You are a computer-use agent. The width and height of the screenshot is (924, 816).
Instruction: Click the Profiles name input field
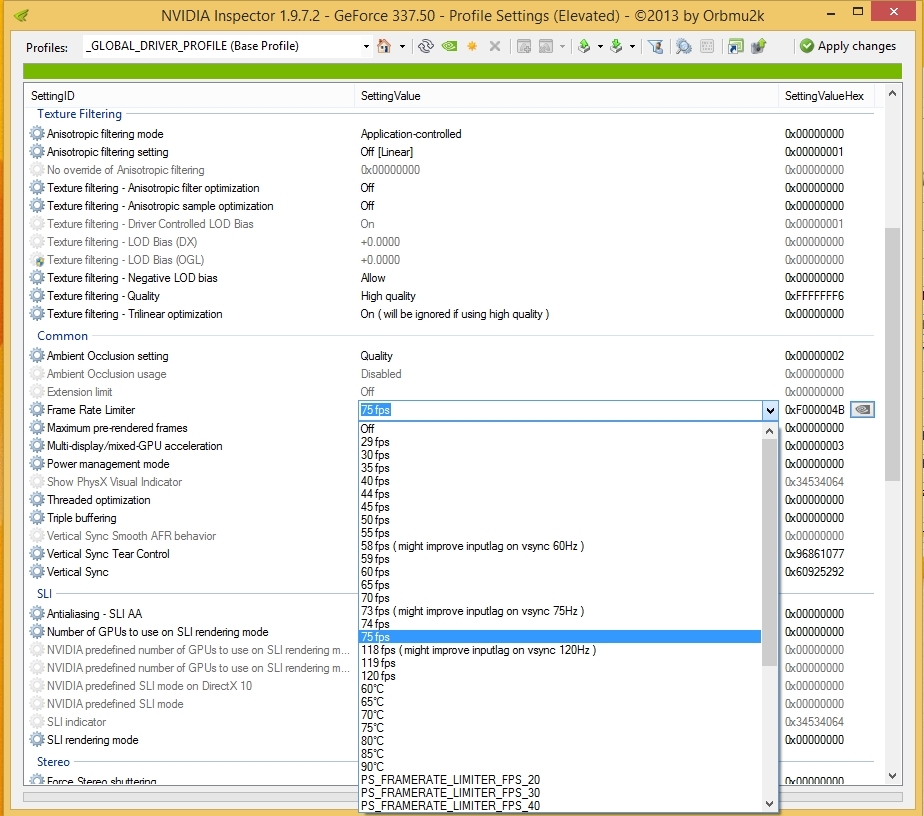[x=222, y=46]
